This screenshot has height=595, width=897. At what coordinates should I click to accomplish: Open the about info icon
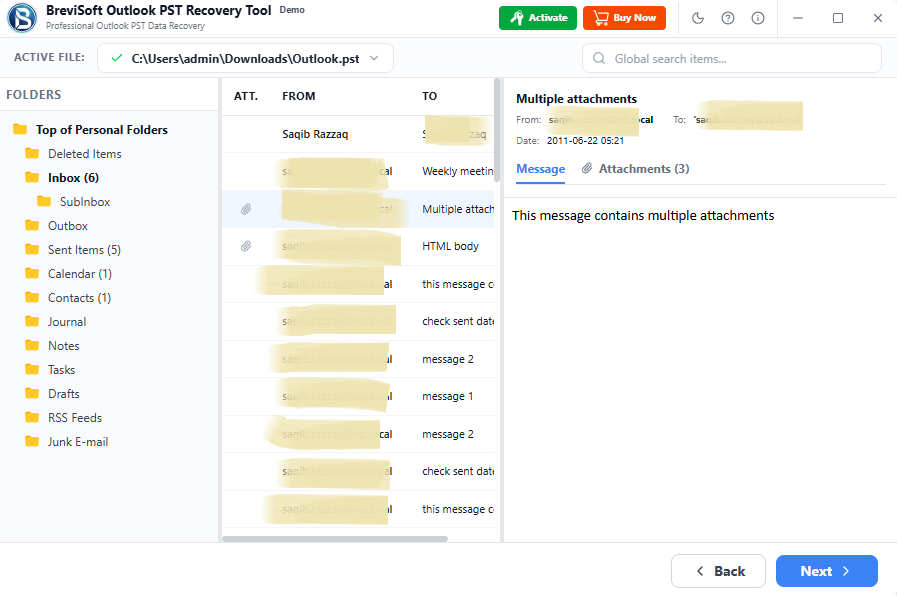(x=758, y=18)
